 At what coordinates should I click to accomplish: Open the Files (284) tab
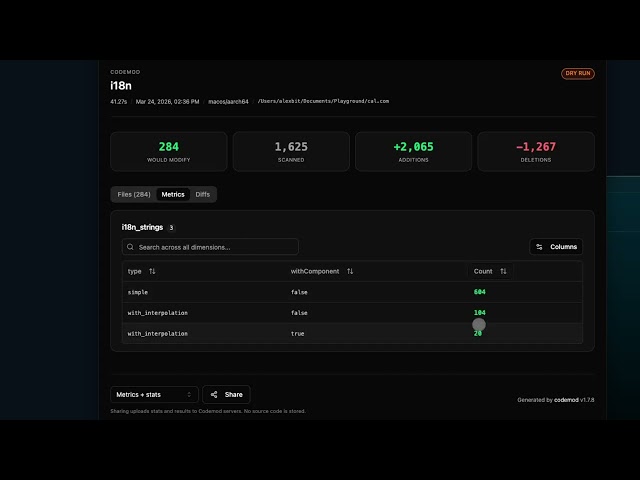(134, 194)
